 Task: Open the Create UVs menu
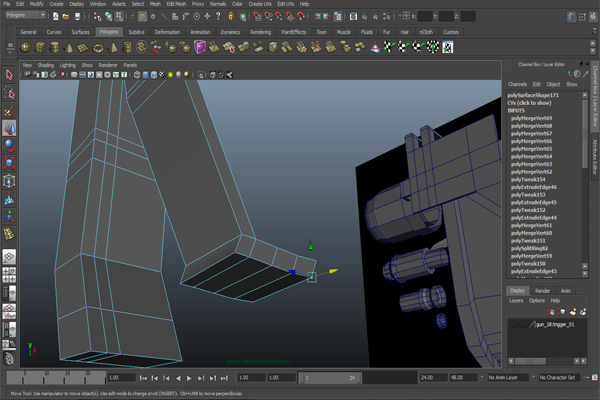click(260, 4)
